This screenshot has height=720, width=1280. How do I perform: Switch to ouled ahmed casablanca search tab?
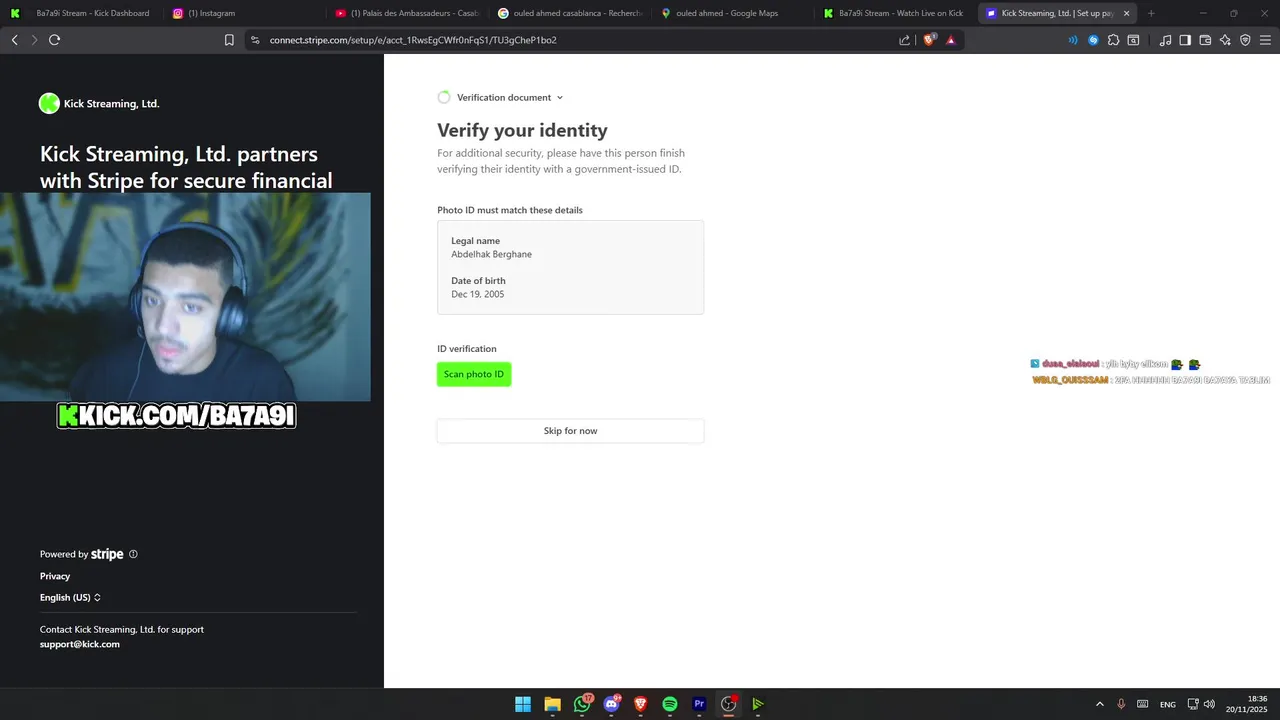[569, 13]
